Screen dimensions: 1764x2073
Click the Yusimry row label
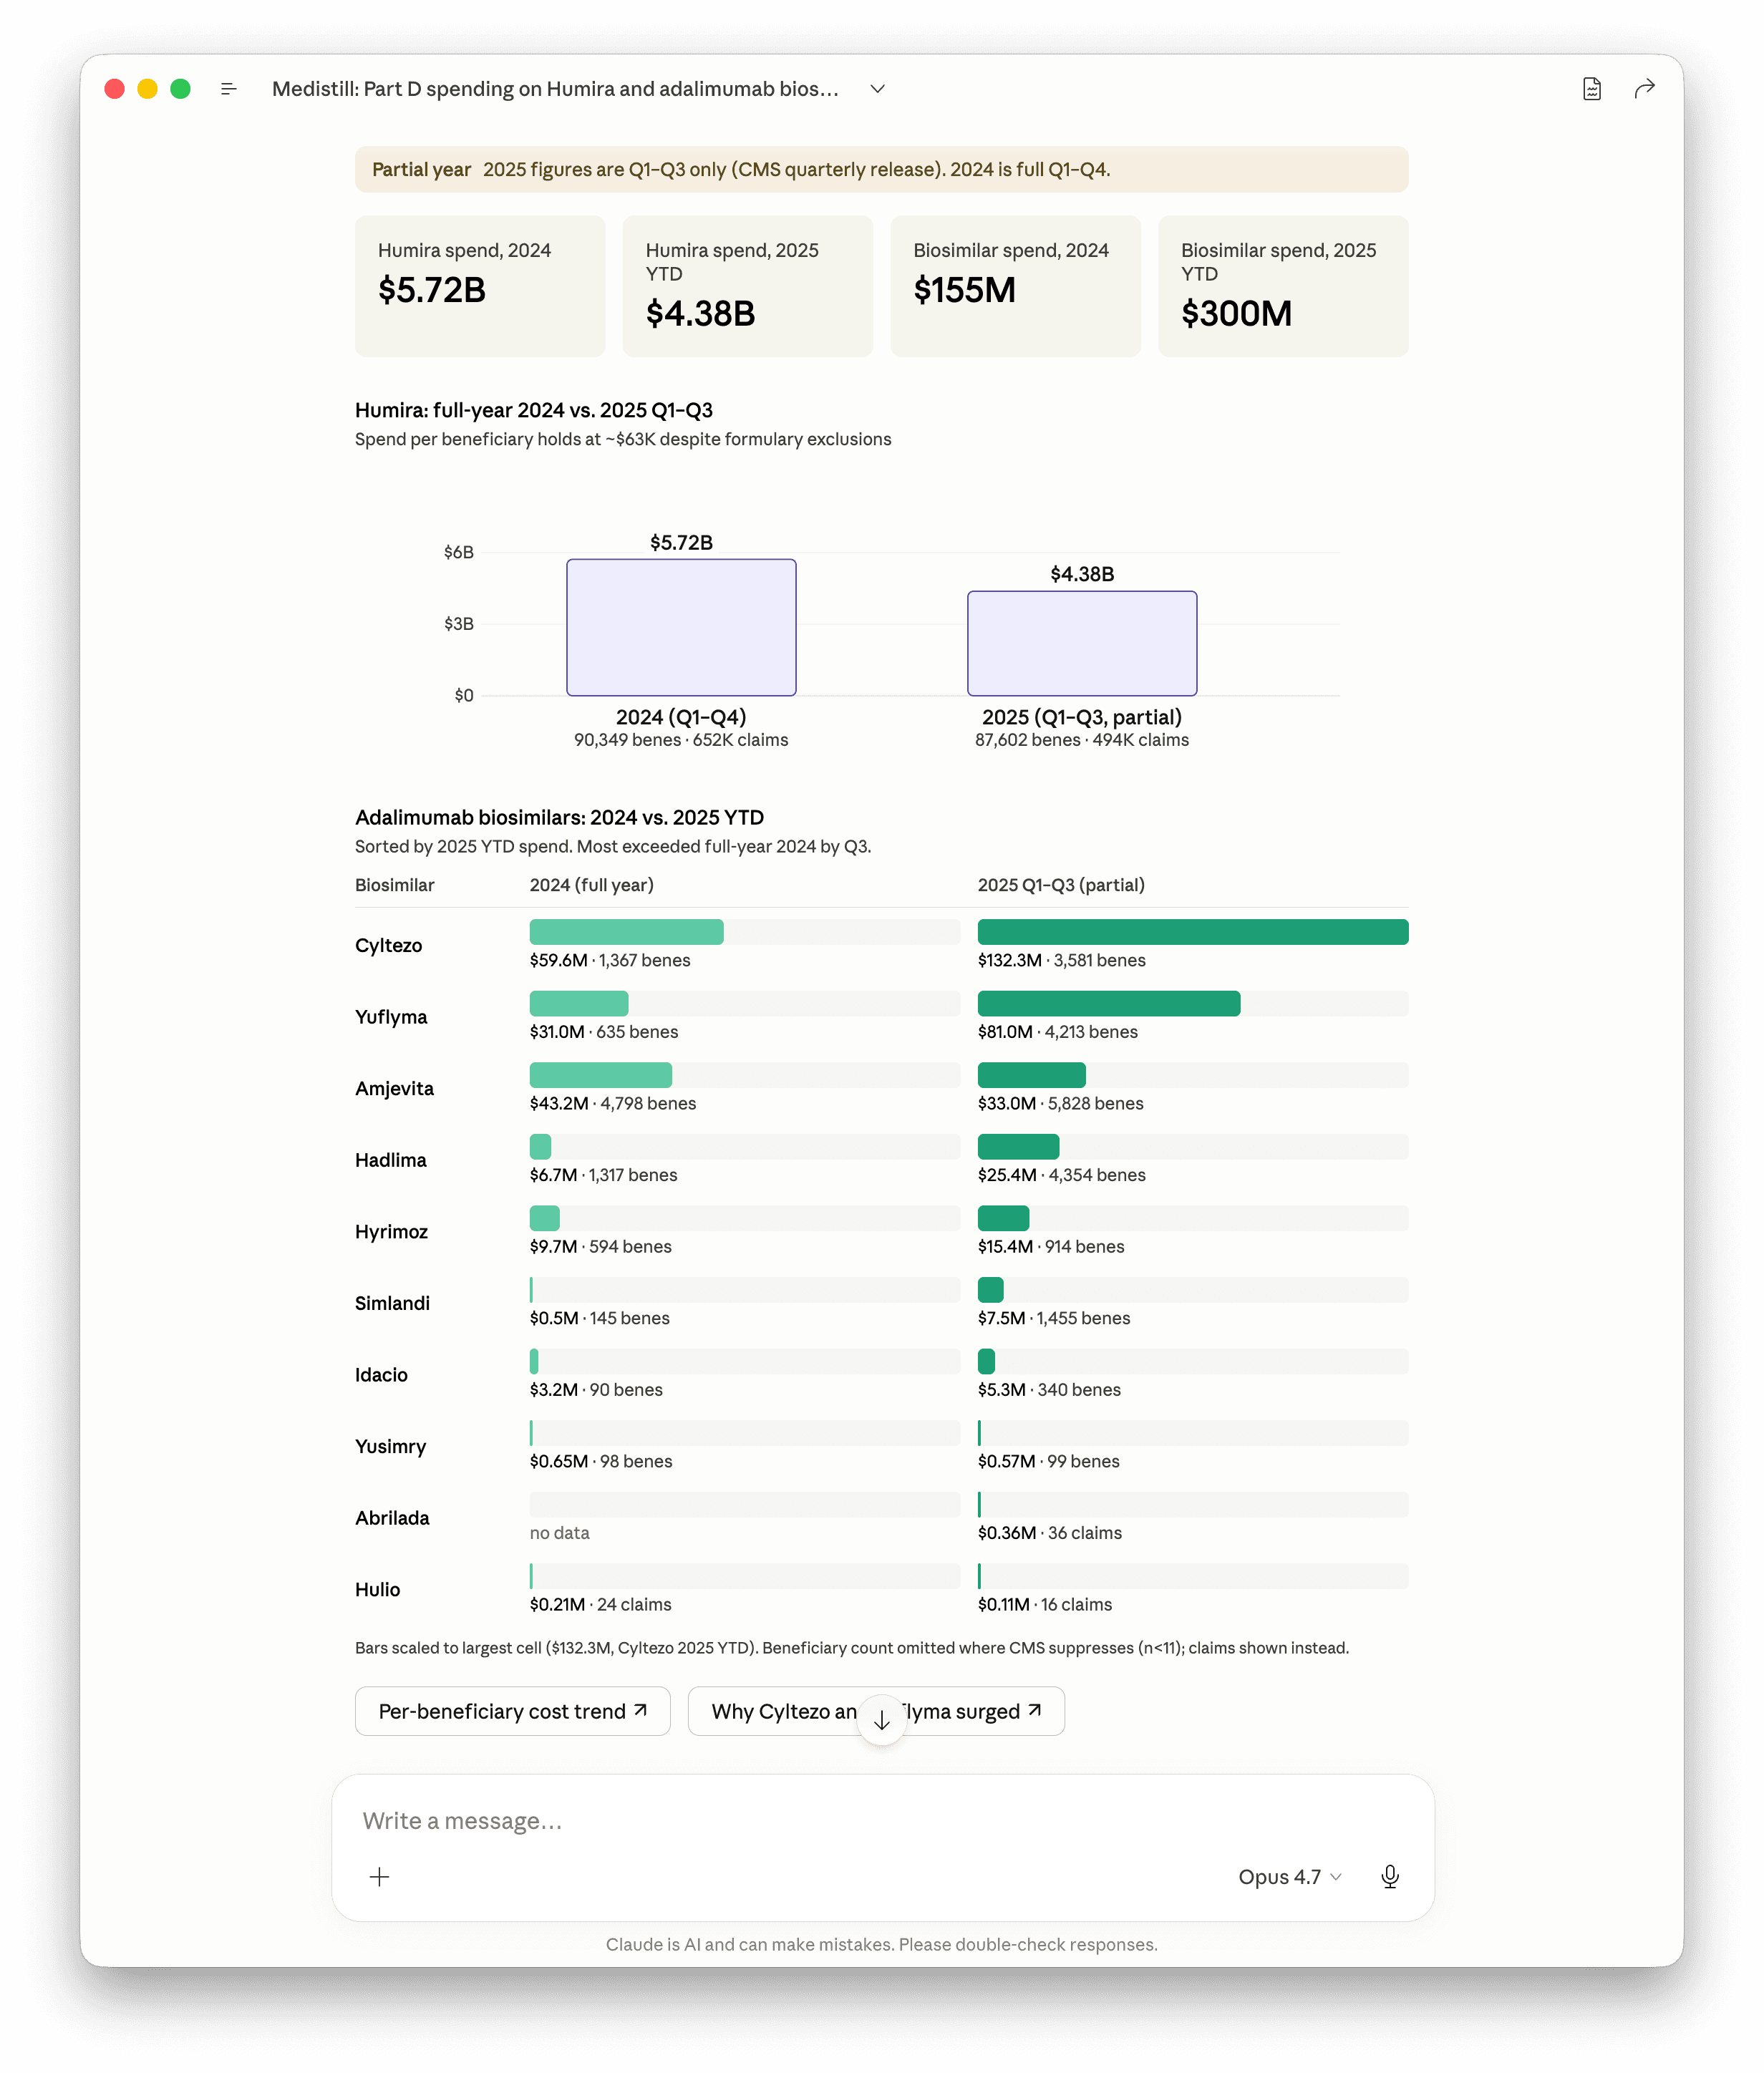pos(390,1447)
